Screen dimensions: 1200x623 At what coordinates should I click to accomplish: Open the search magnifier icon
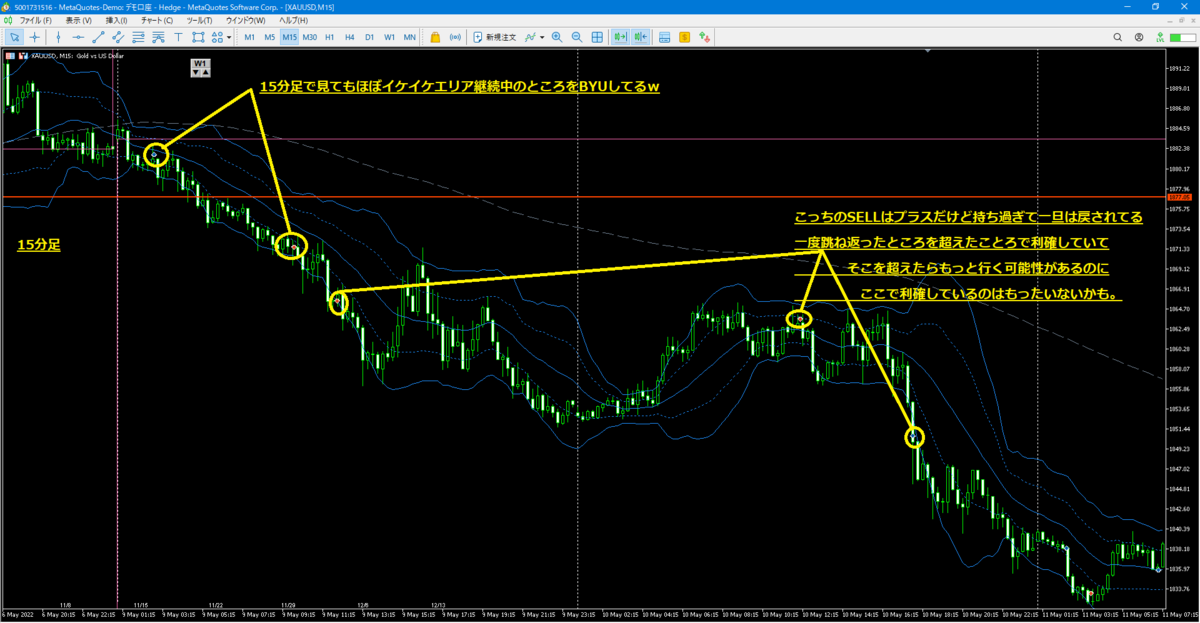1118,37
